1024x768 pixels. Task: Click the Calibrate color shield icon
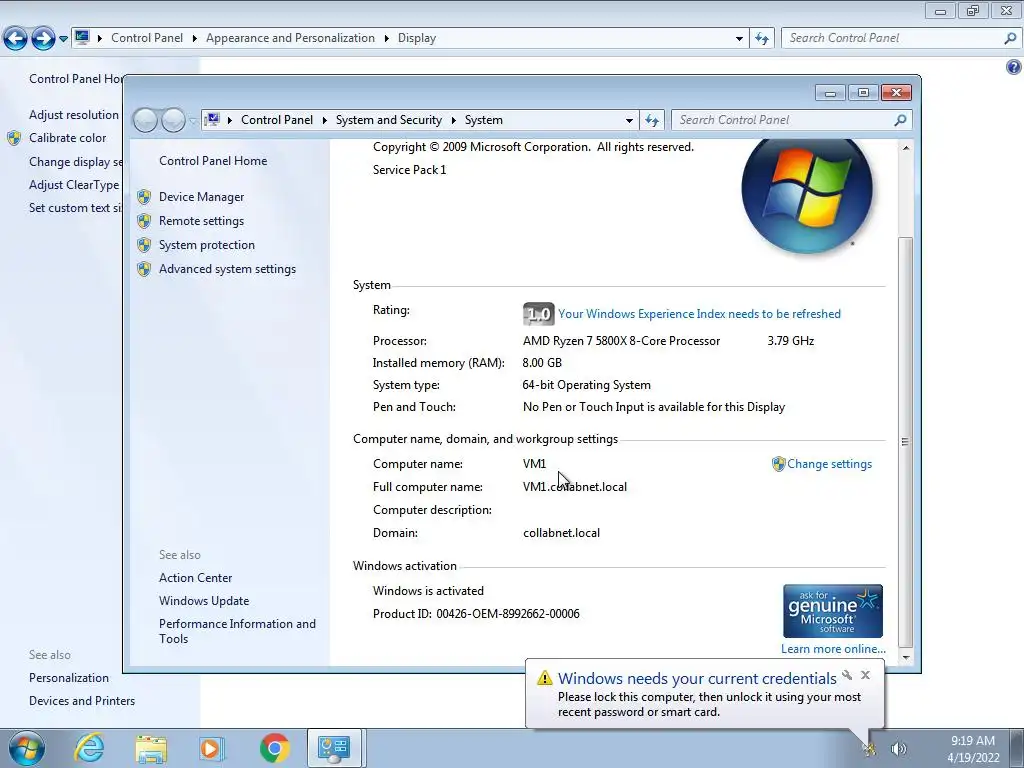(14, 138)
